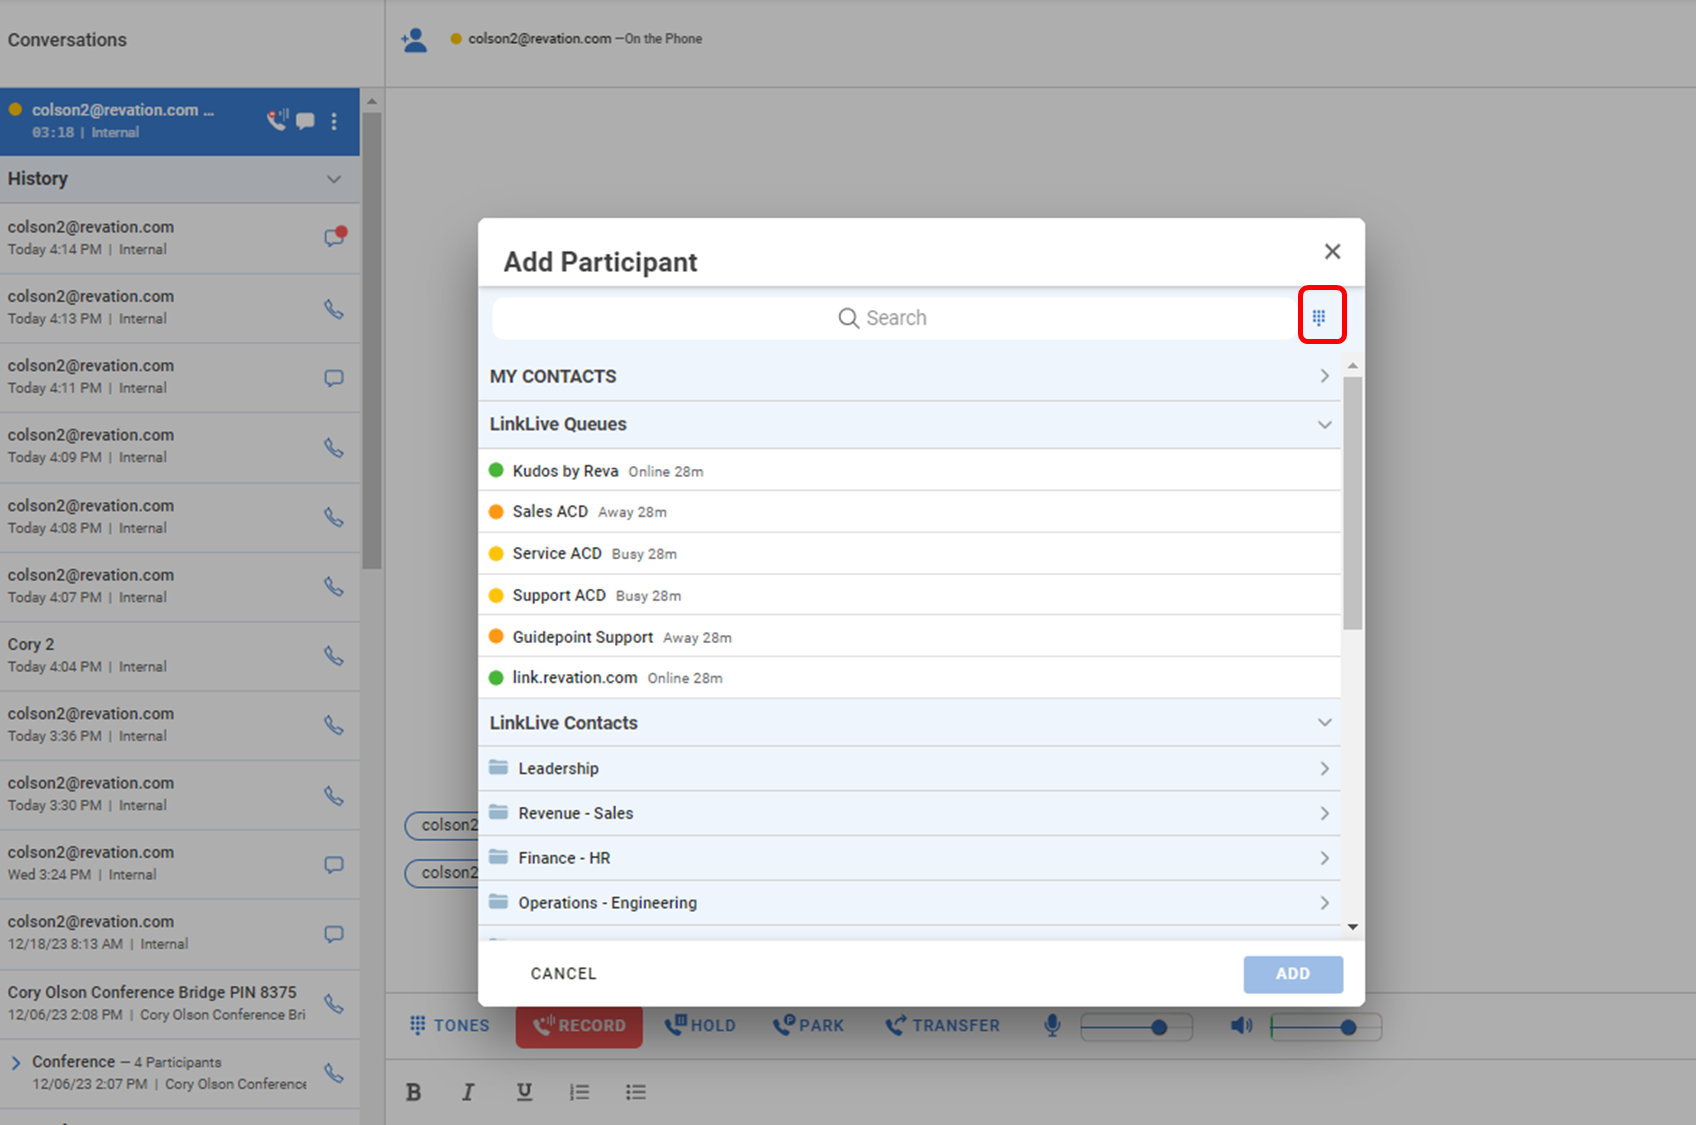Click the speaker volume icon
Image resolution: width=1696 pixels, height=1125 pixels.
[x=1241, y=1026]
